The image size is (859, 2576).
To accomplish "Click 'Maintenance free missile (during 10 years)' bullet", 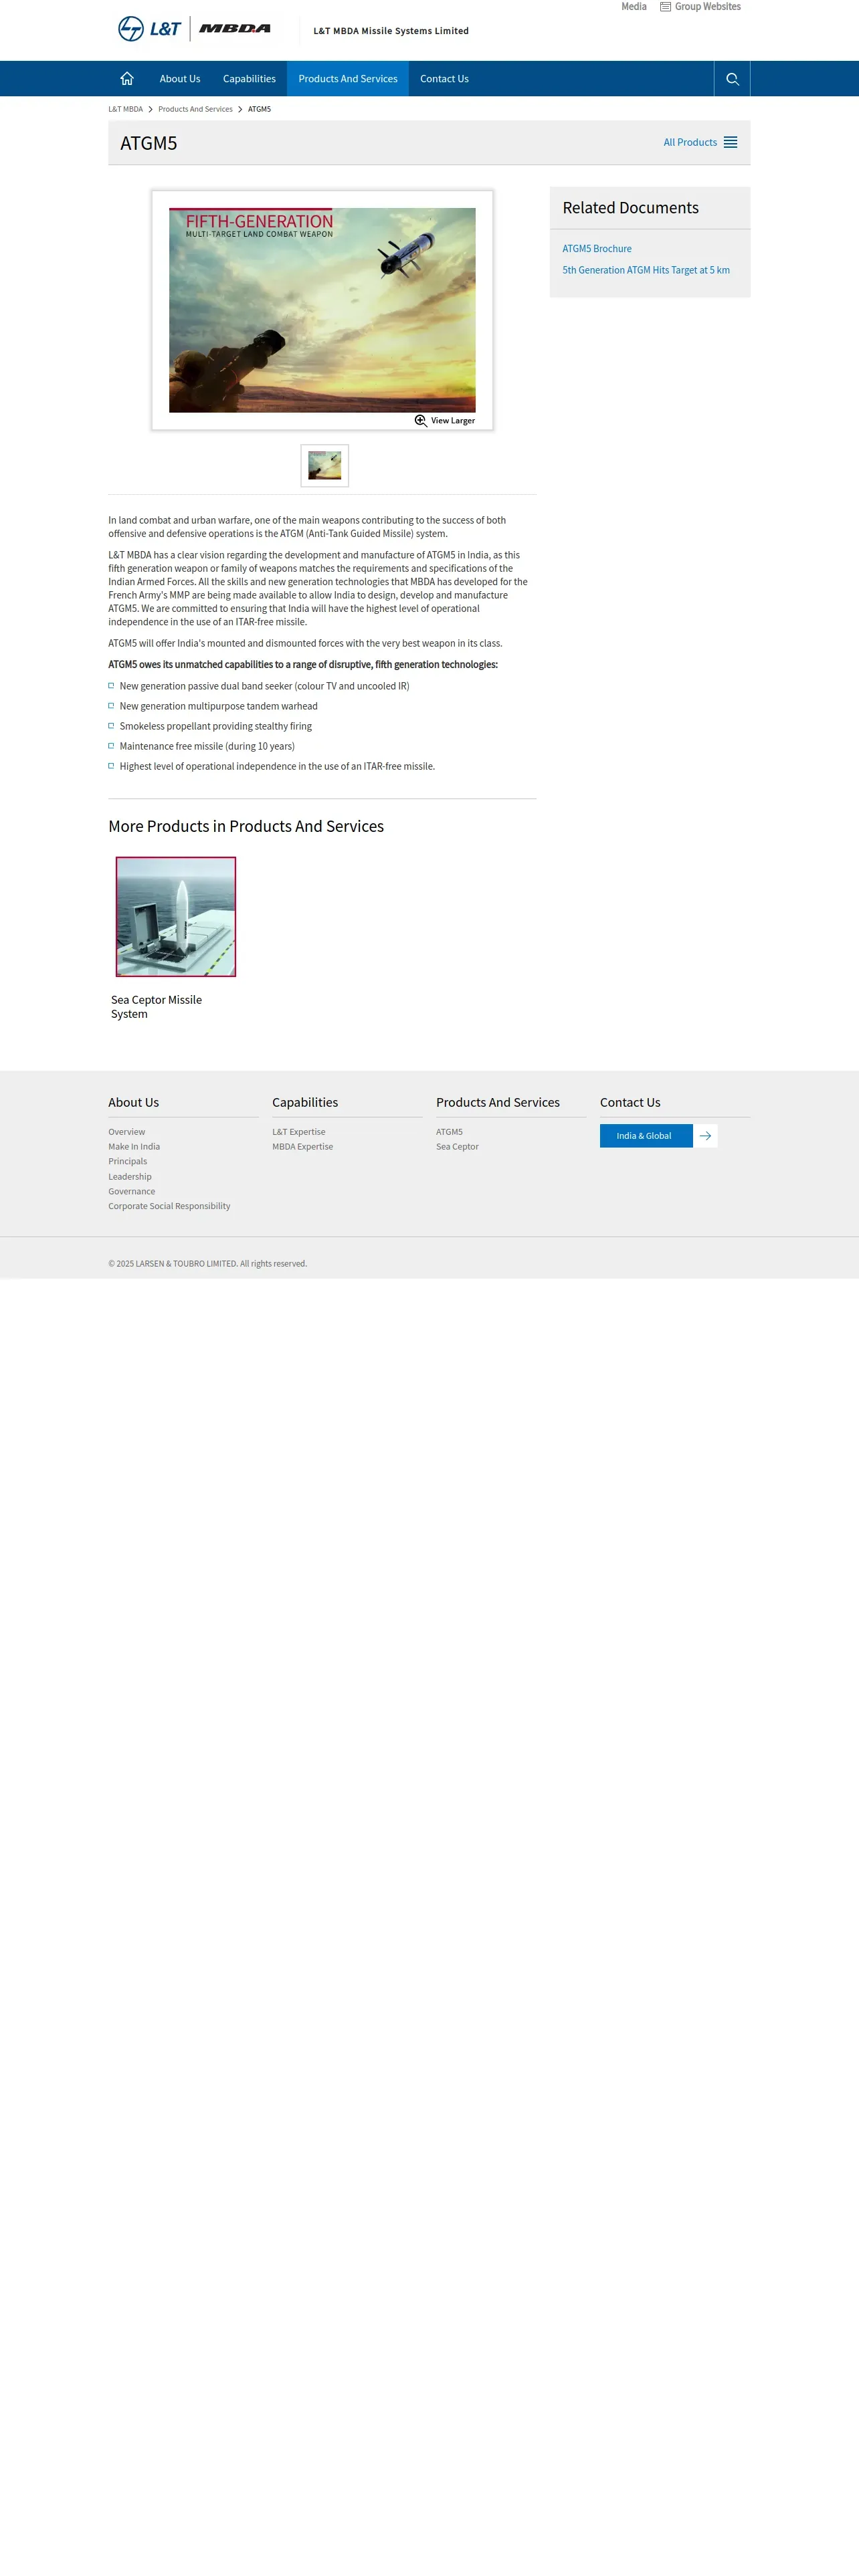I will coord(207,747).
